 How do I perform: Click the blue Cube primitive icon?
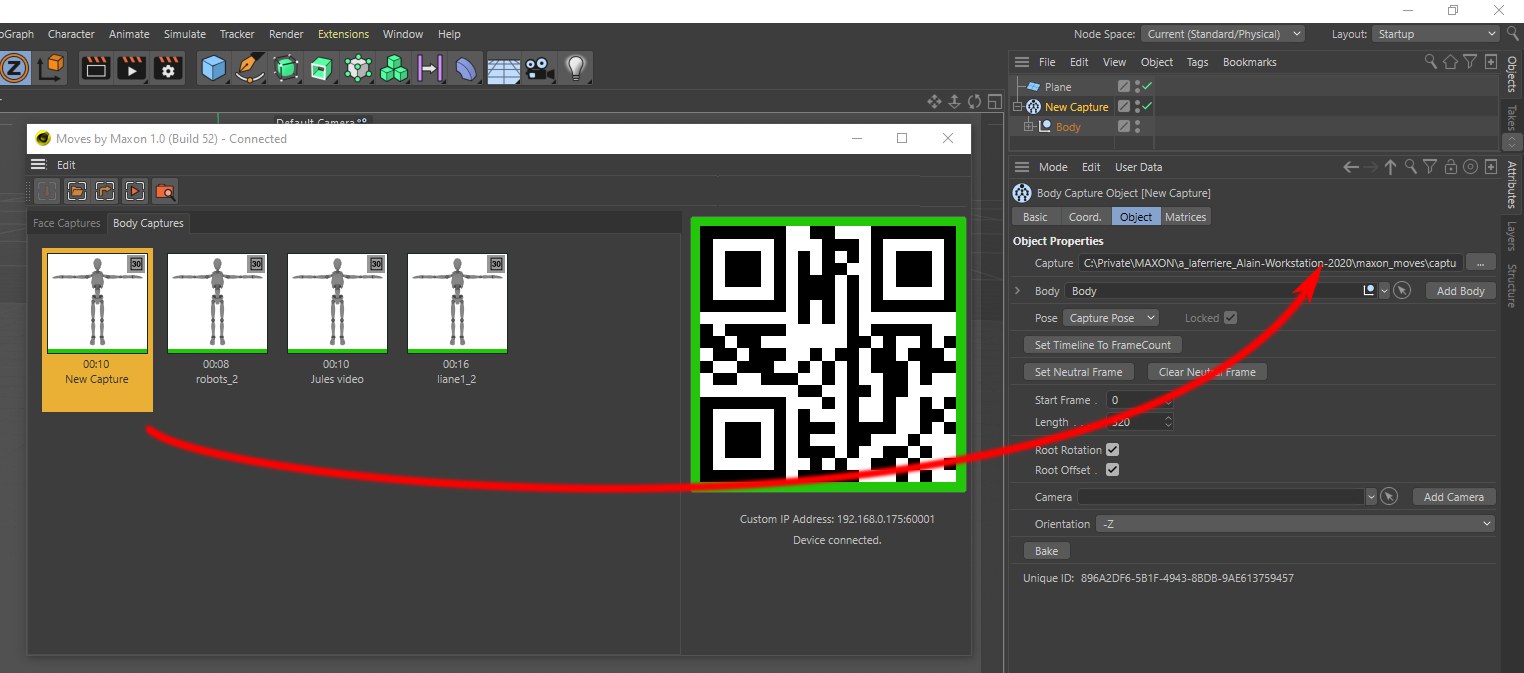[214, 68]
